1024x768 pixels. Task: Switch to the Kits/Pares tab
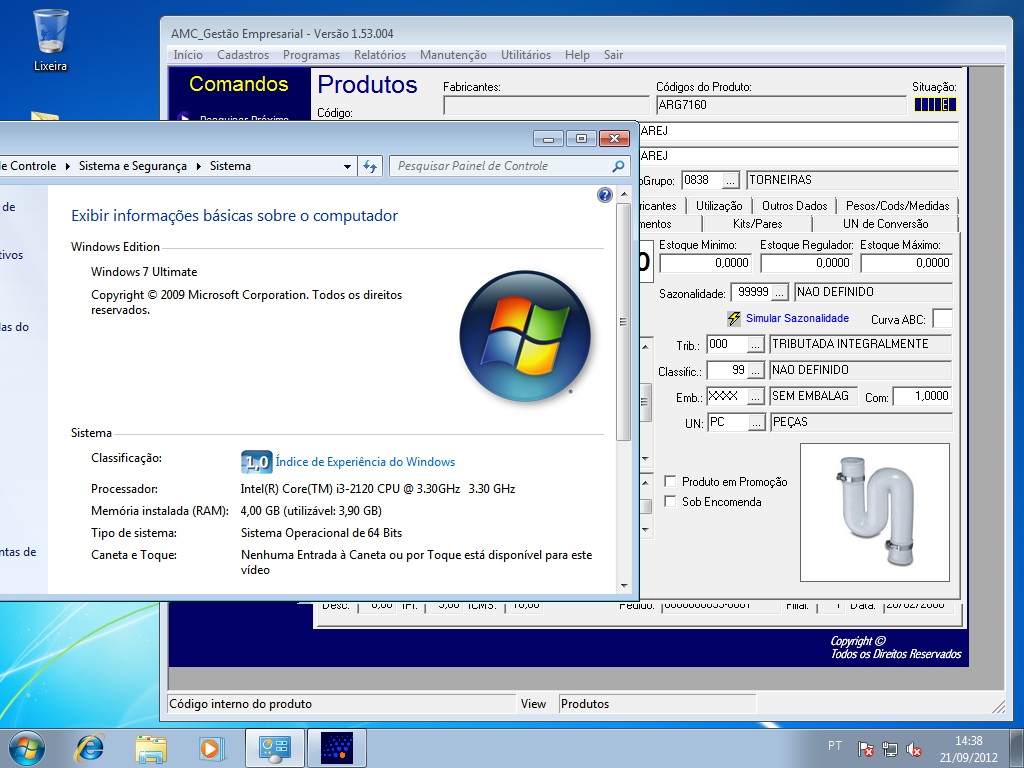[x=758, y=223]
